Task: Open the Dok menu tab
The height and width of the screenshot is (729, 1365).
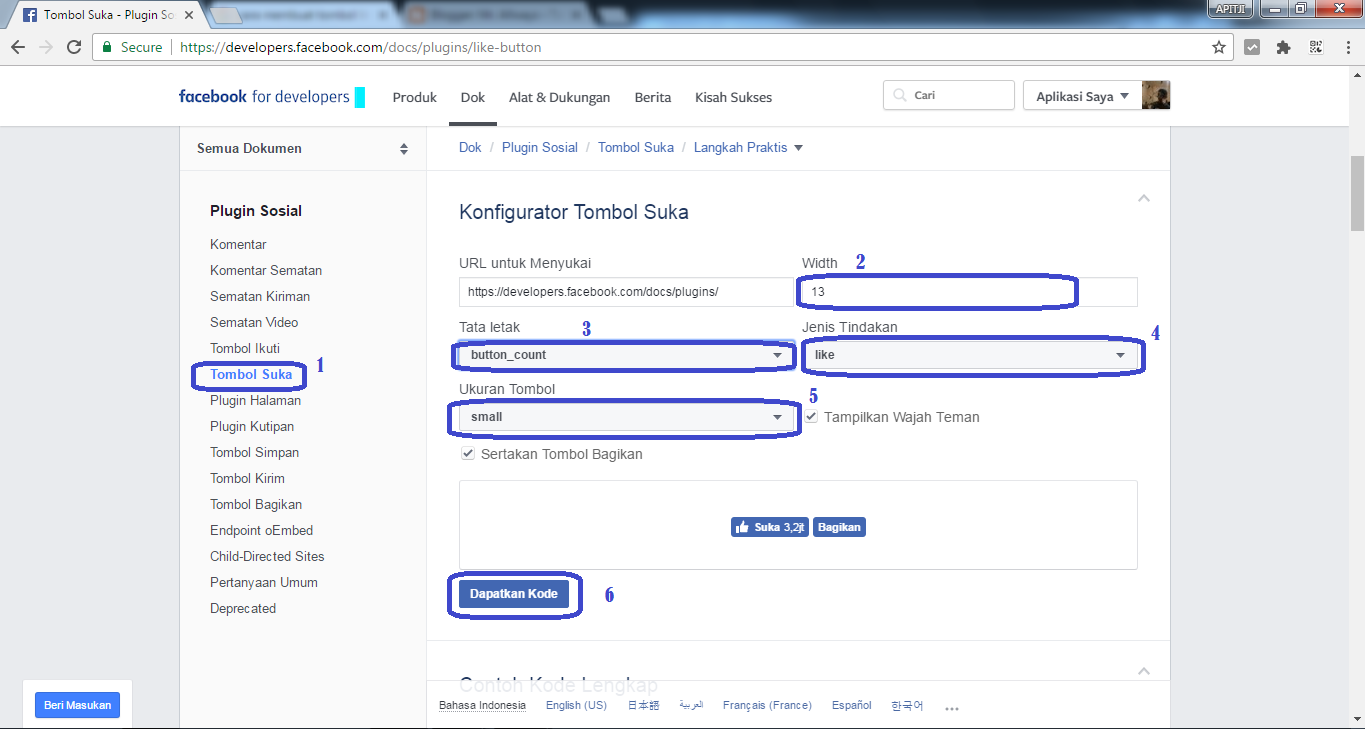Action: pos(473,97)
